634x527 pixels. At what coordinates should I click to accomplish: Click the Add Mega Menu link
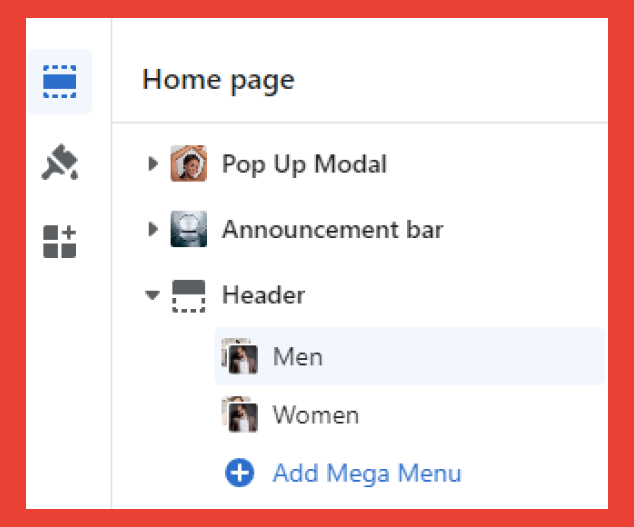367,473
